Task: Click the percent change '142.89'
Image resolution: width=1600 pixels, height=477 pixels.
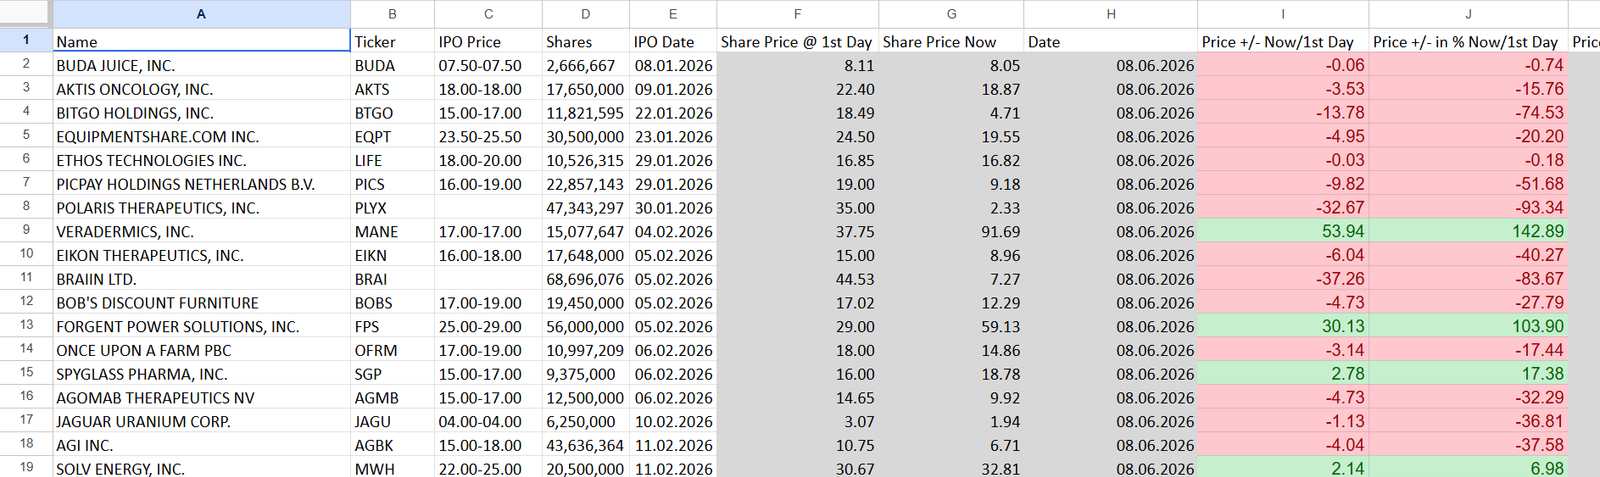Action: pyautogui.click(x=1468, y=231)
